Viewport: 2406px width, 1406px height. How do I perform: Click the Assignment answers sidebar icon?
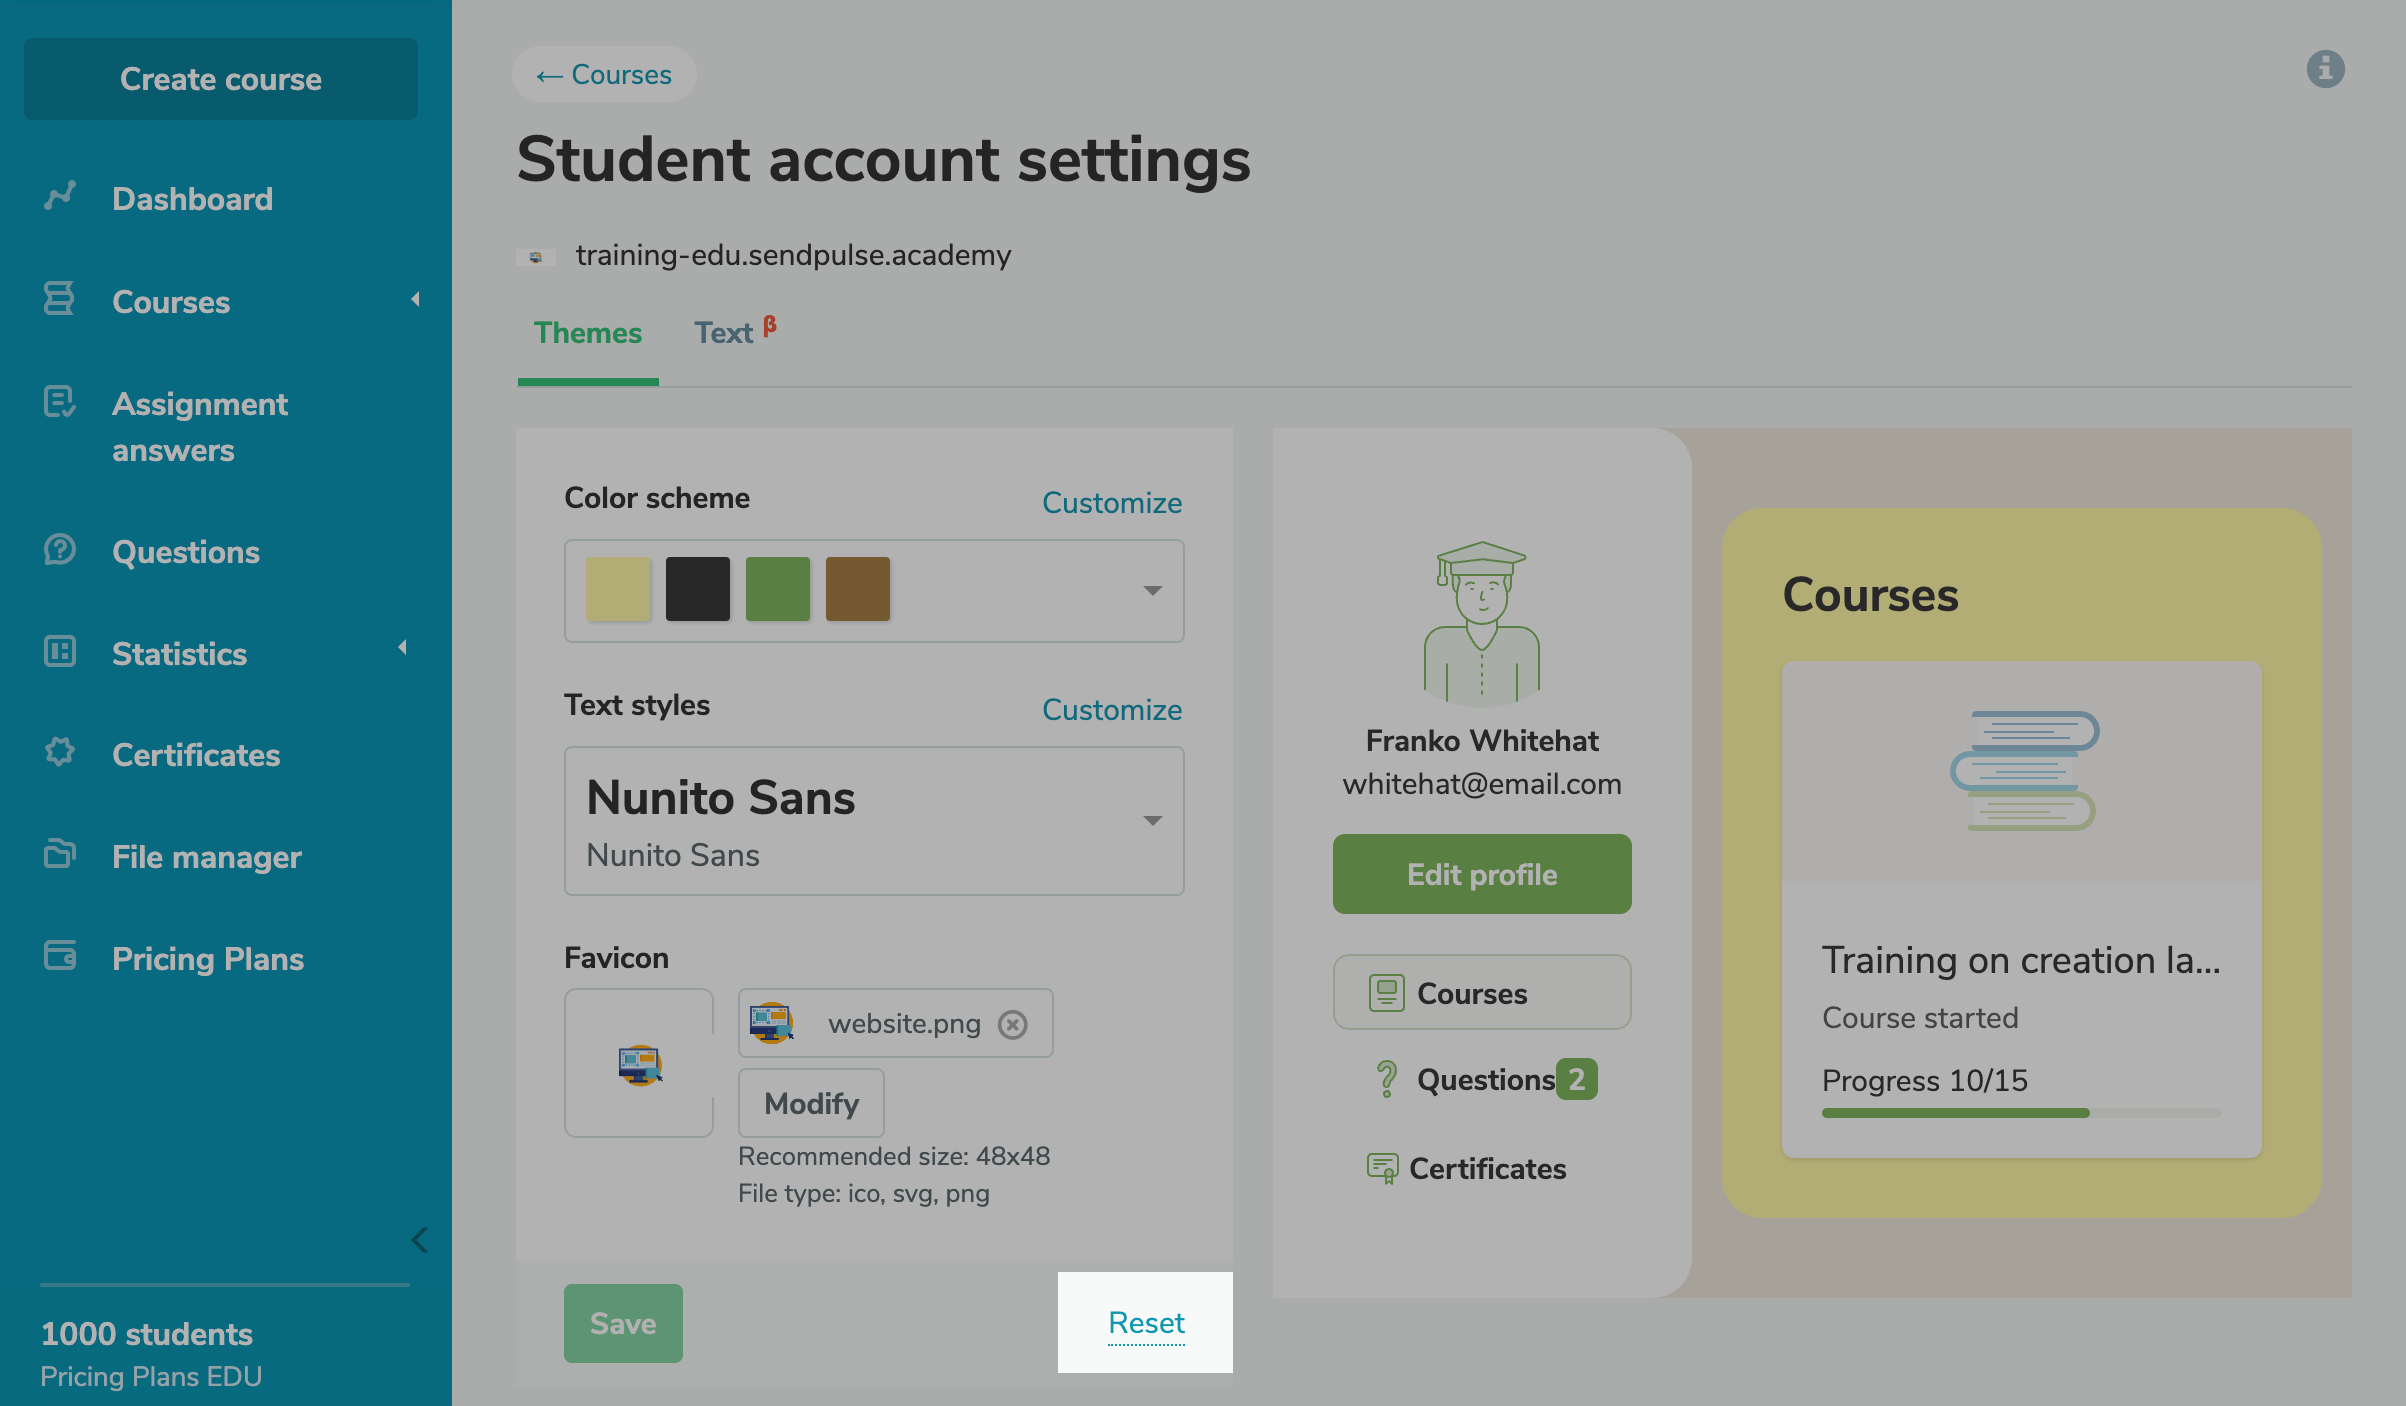(60, 402)
